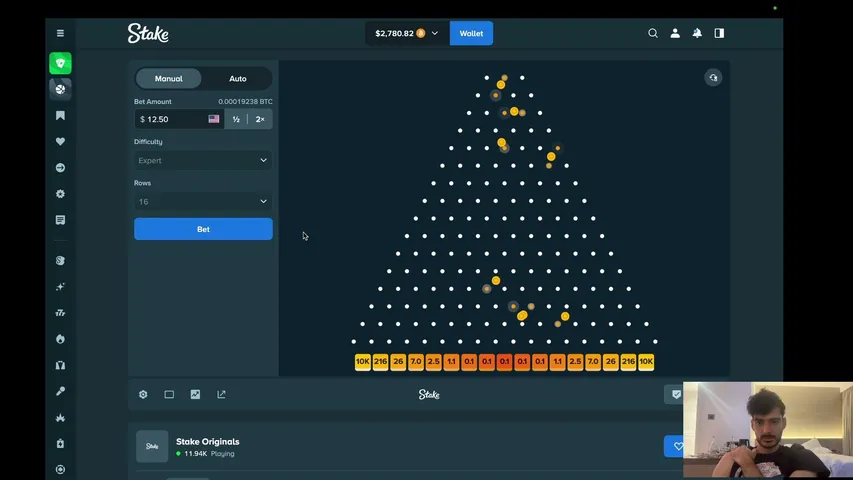Open game settings gear below board
The width and height of the screenshot is (853, 480).
coord(143,395)
